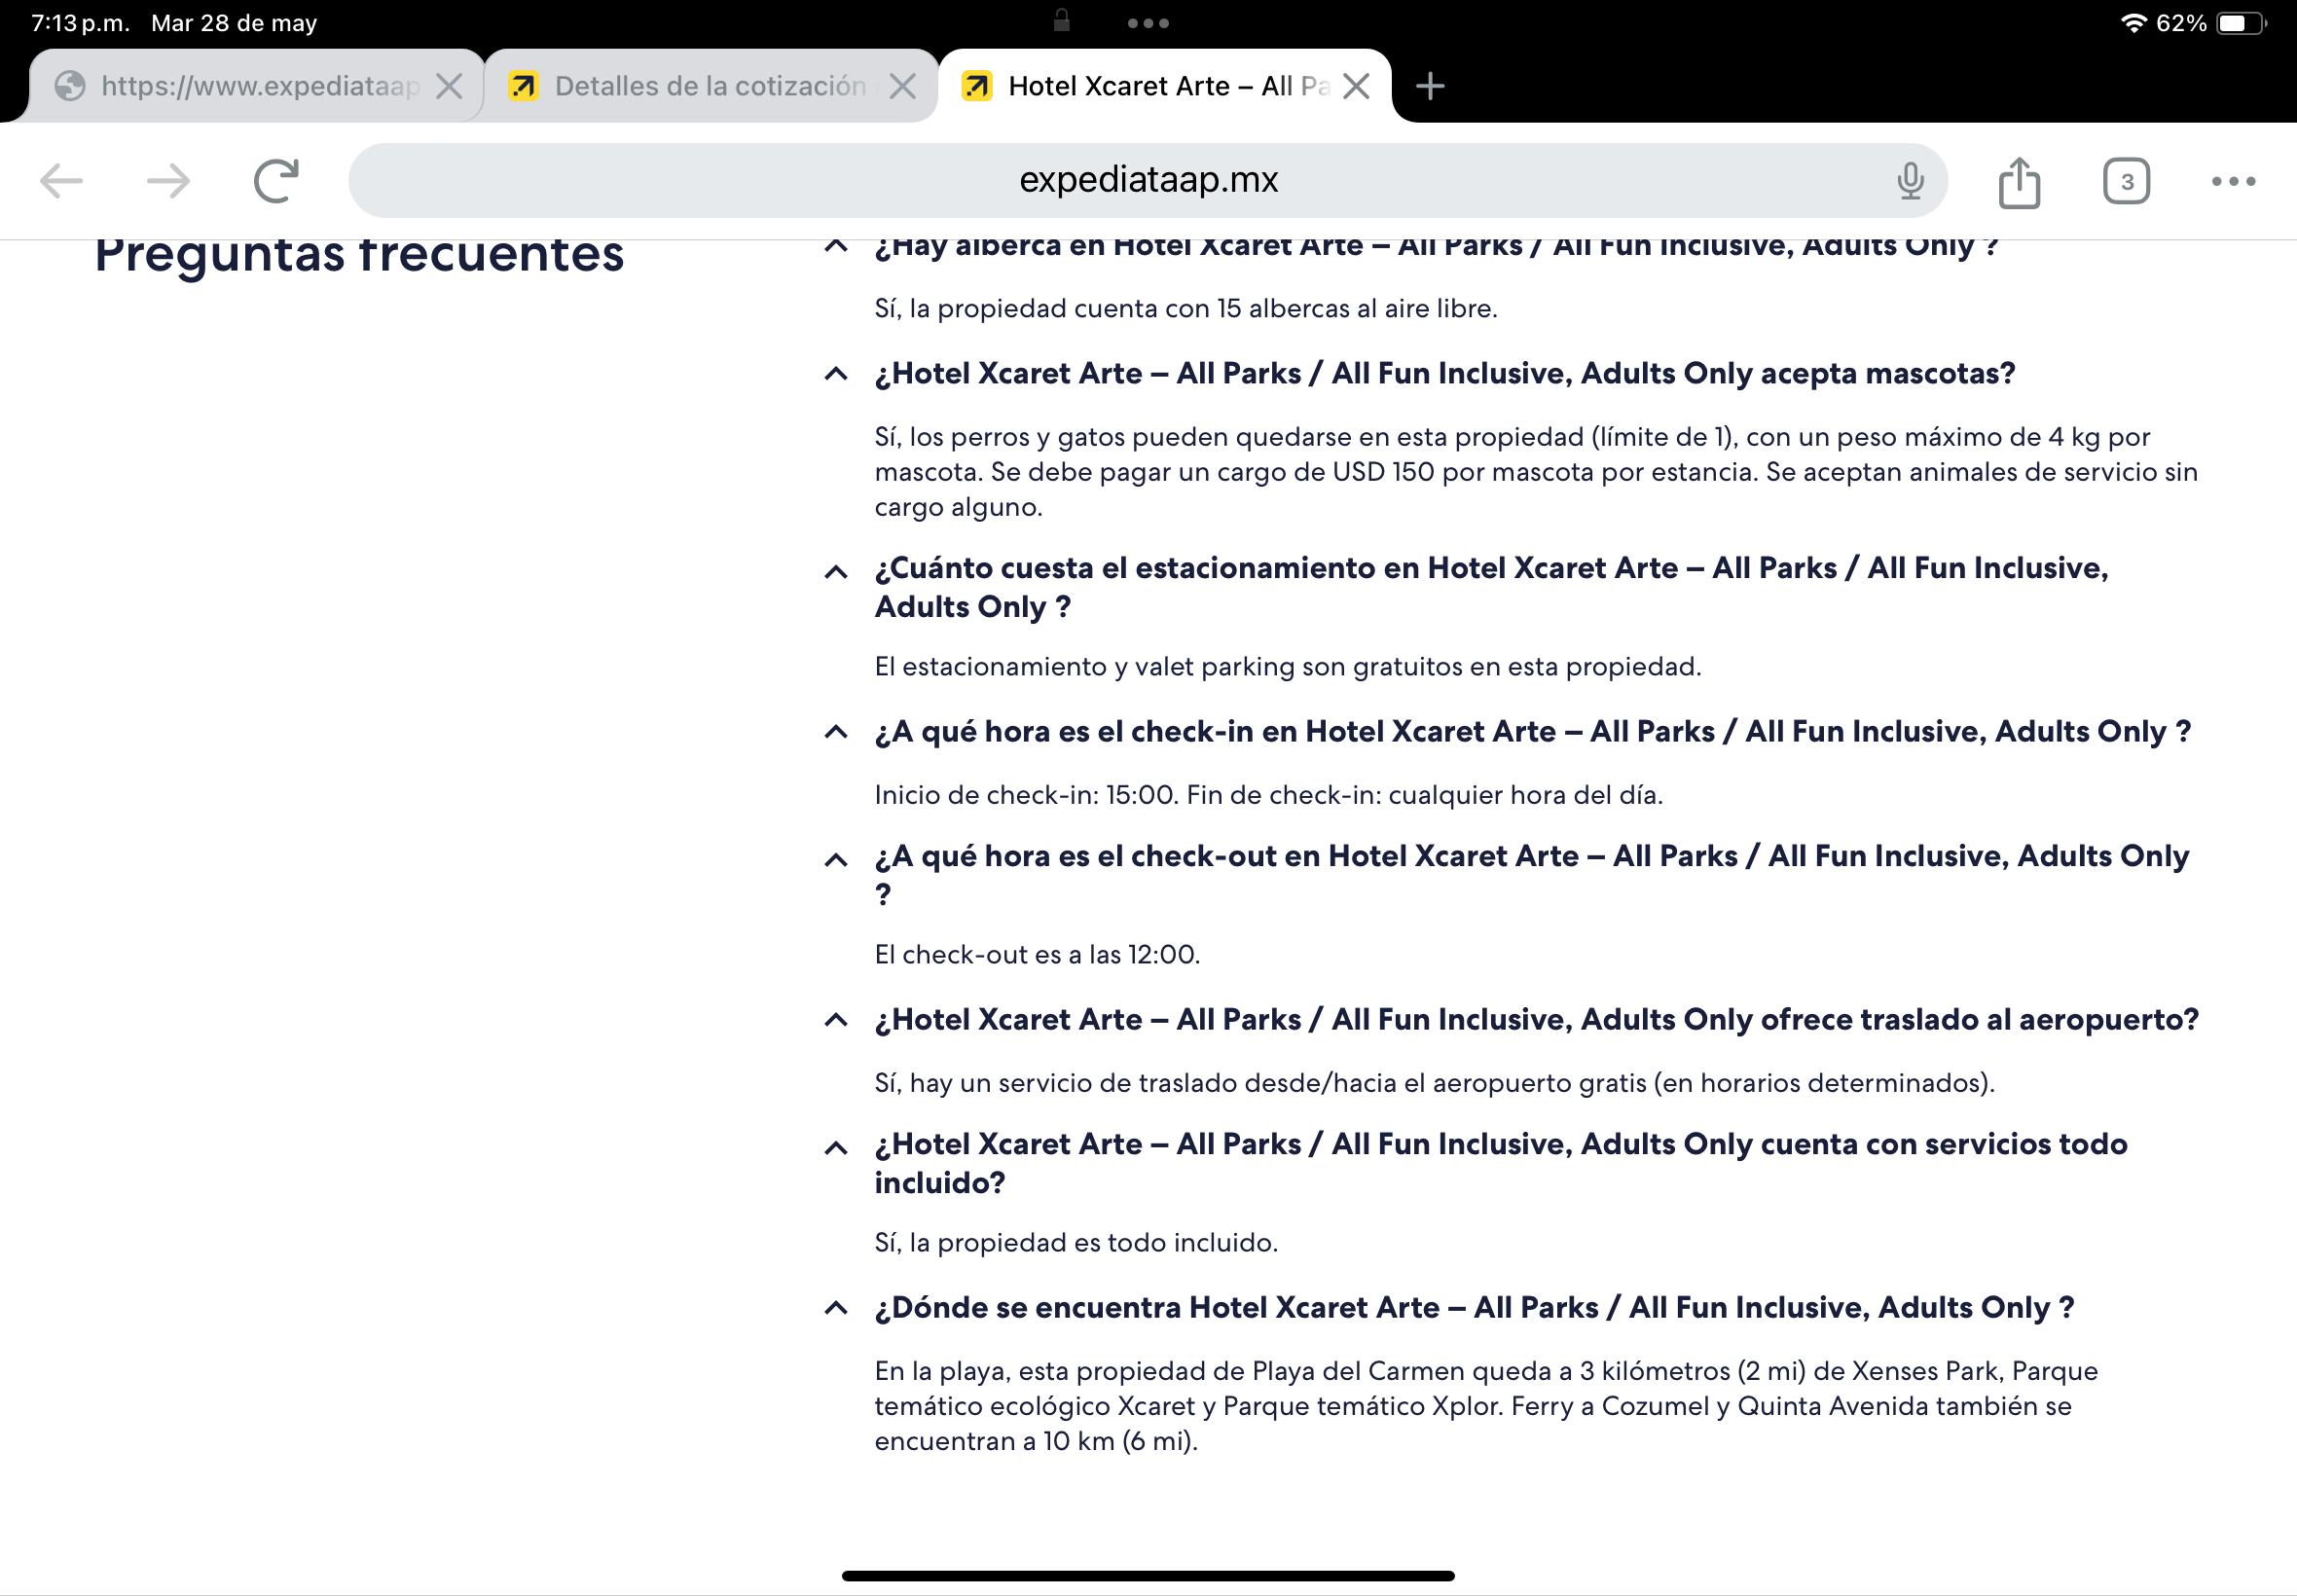Collapse the '¿Dónde se encuentra' question
The image size is (2297, 1596).
tap(836, 1308)
